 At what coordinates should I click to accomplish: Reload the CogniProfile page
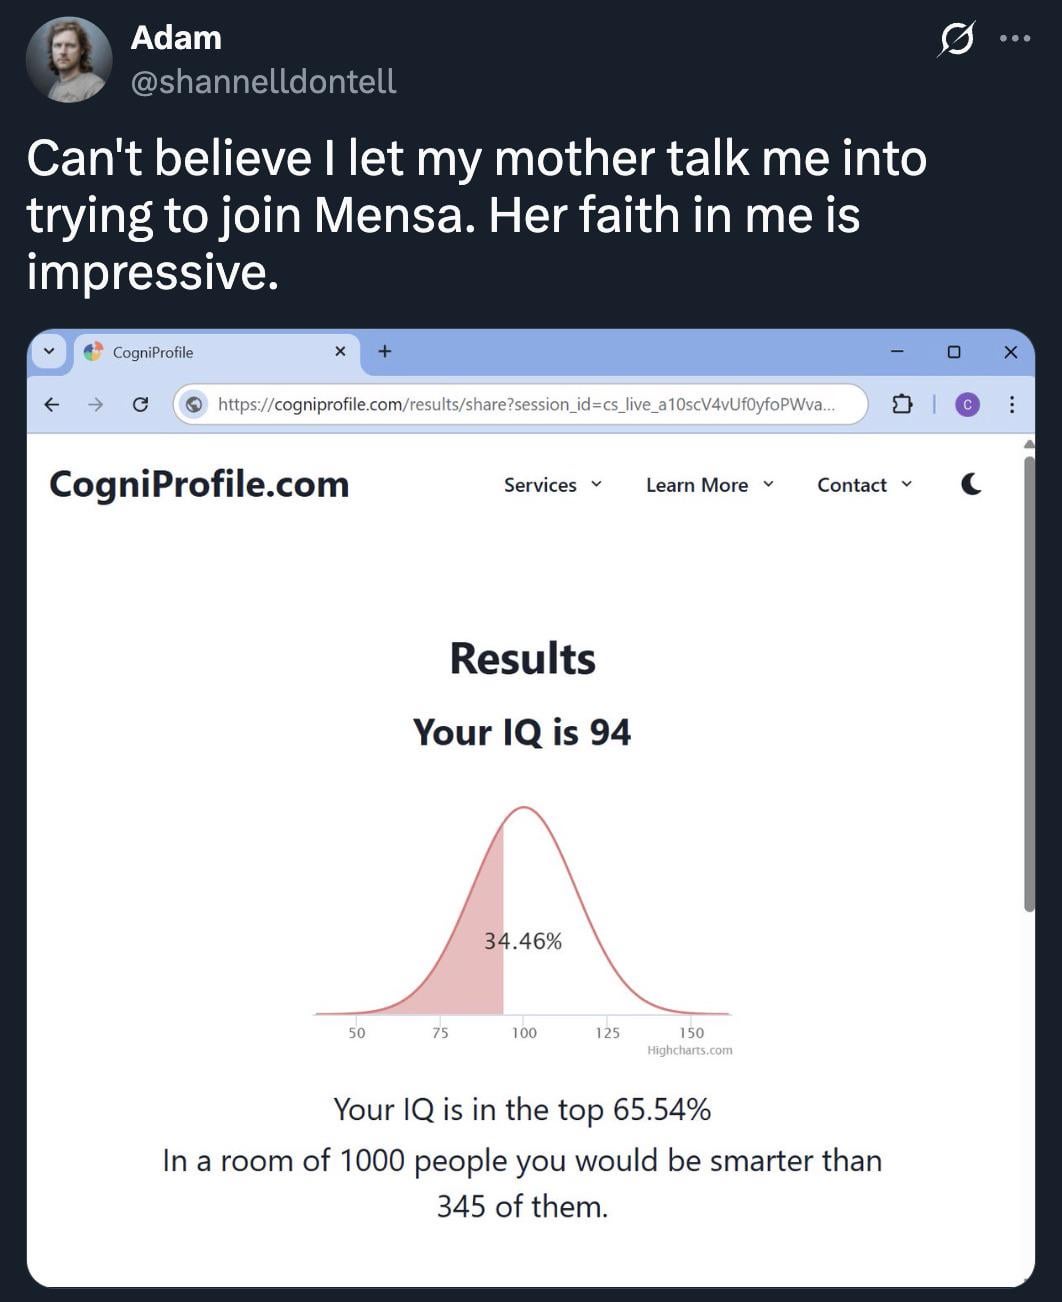tap(140, 405)
